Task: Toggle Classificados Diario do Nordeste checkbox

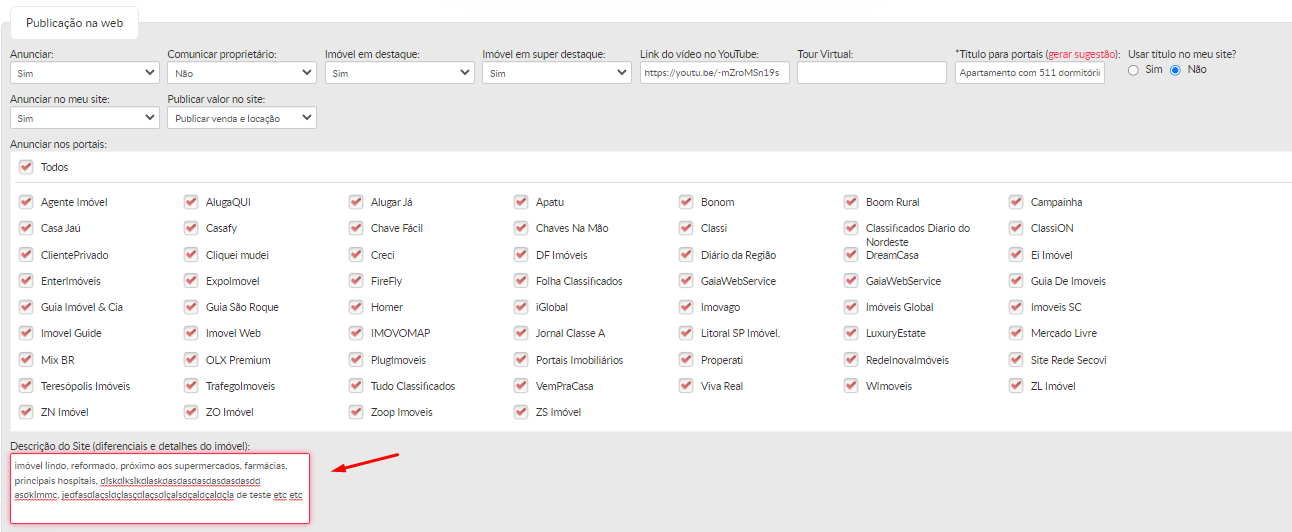Action: pos(851,228)
